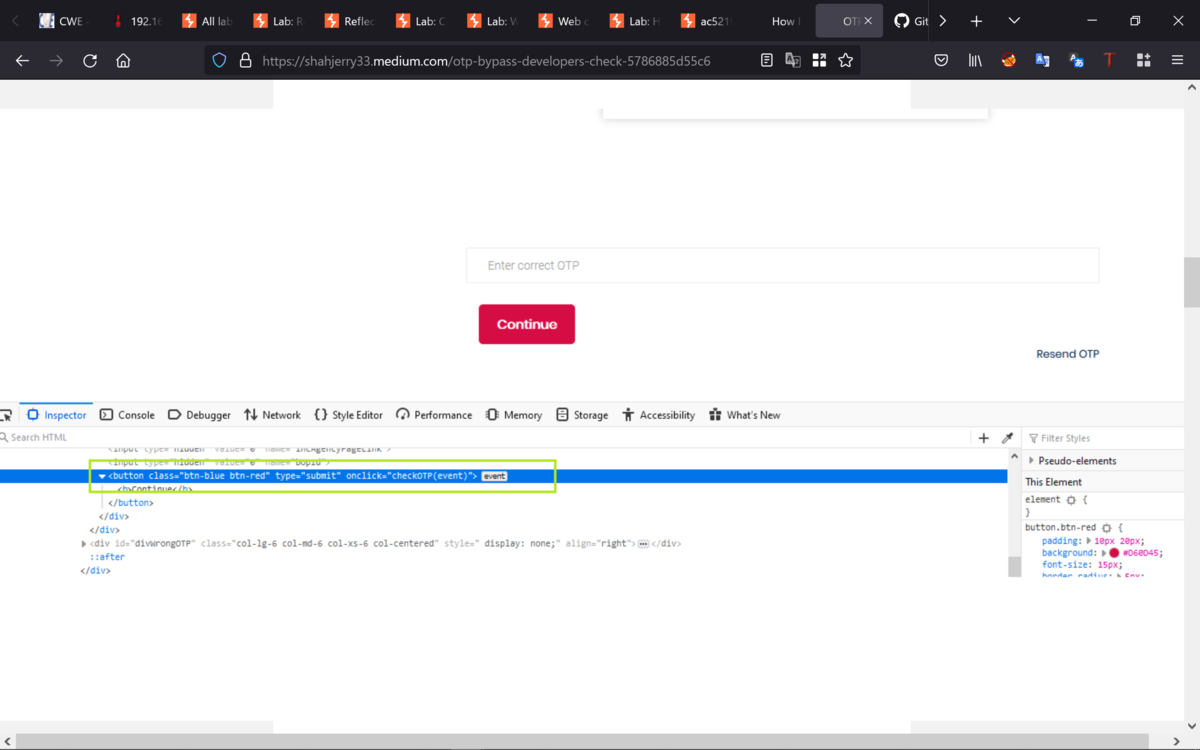Click the Resend OTP link
The image size is (1200, 750).
pyautogui.click(x=1068, y=354)
